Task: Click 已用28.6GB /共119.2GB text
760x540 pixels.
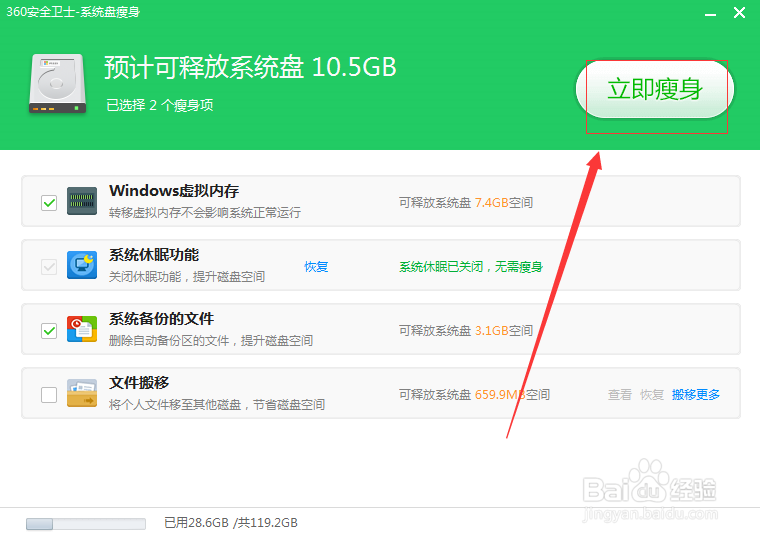Action: pos(231,523)
